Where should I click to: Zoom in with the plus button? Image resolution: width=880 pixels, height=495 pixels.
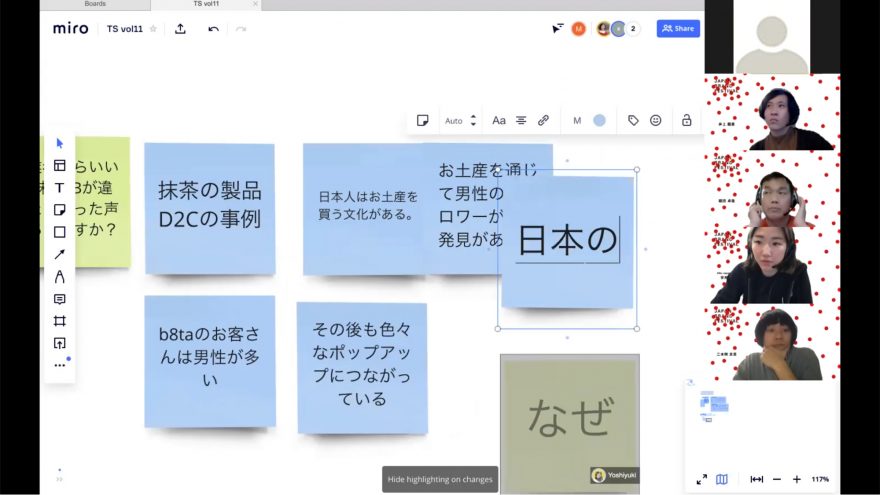(x=796, y=479)
